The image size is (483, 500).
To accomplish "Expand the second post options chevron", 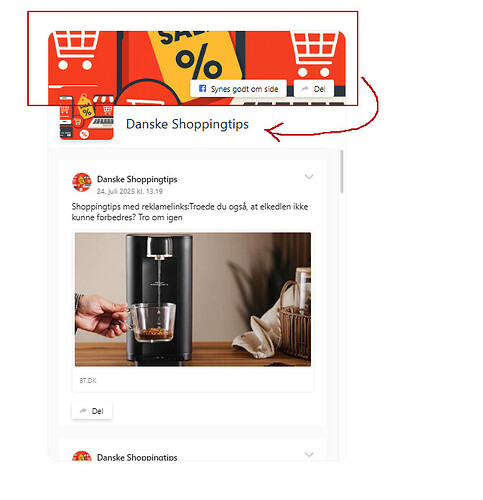I will tap(309, 455).
